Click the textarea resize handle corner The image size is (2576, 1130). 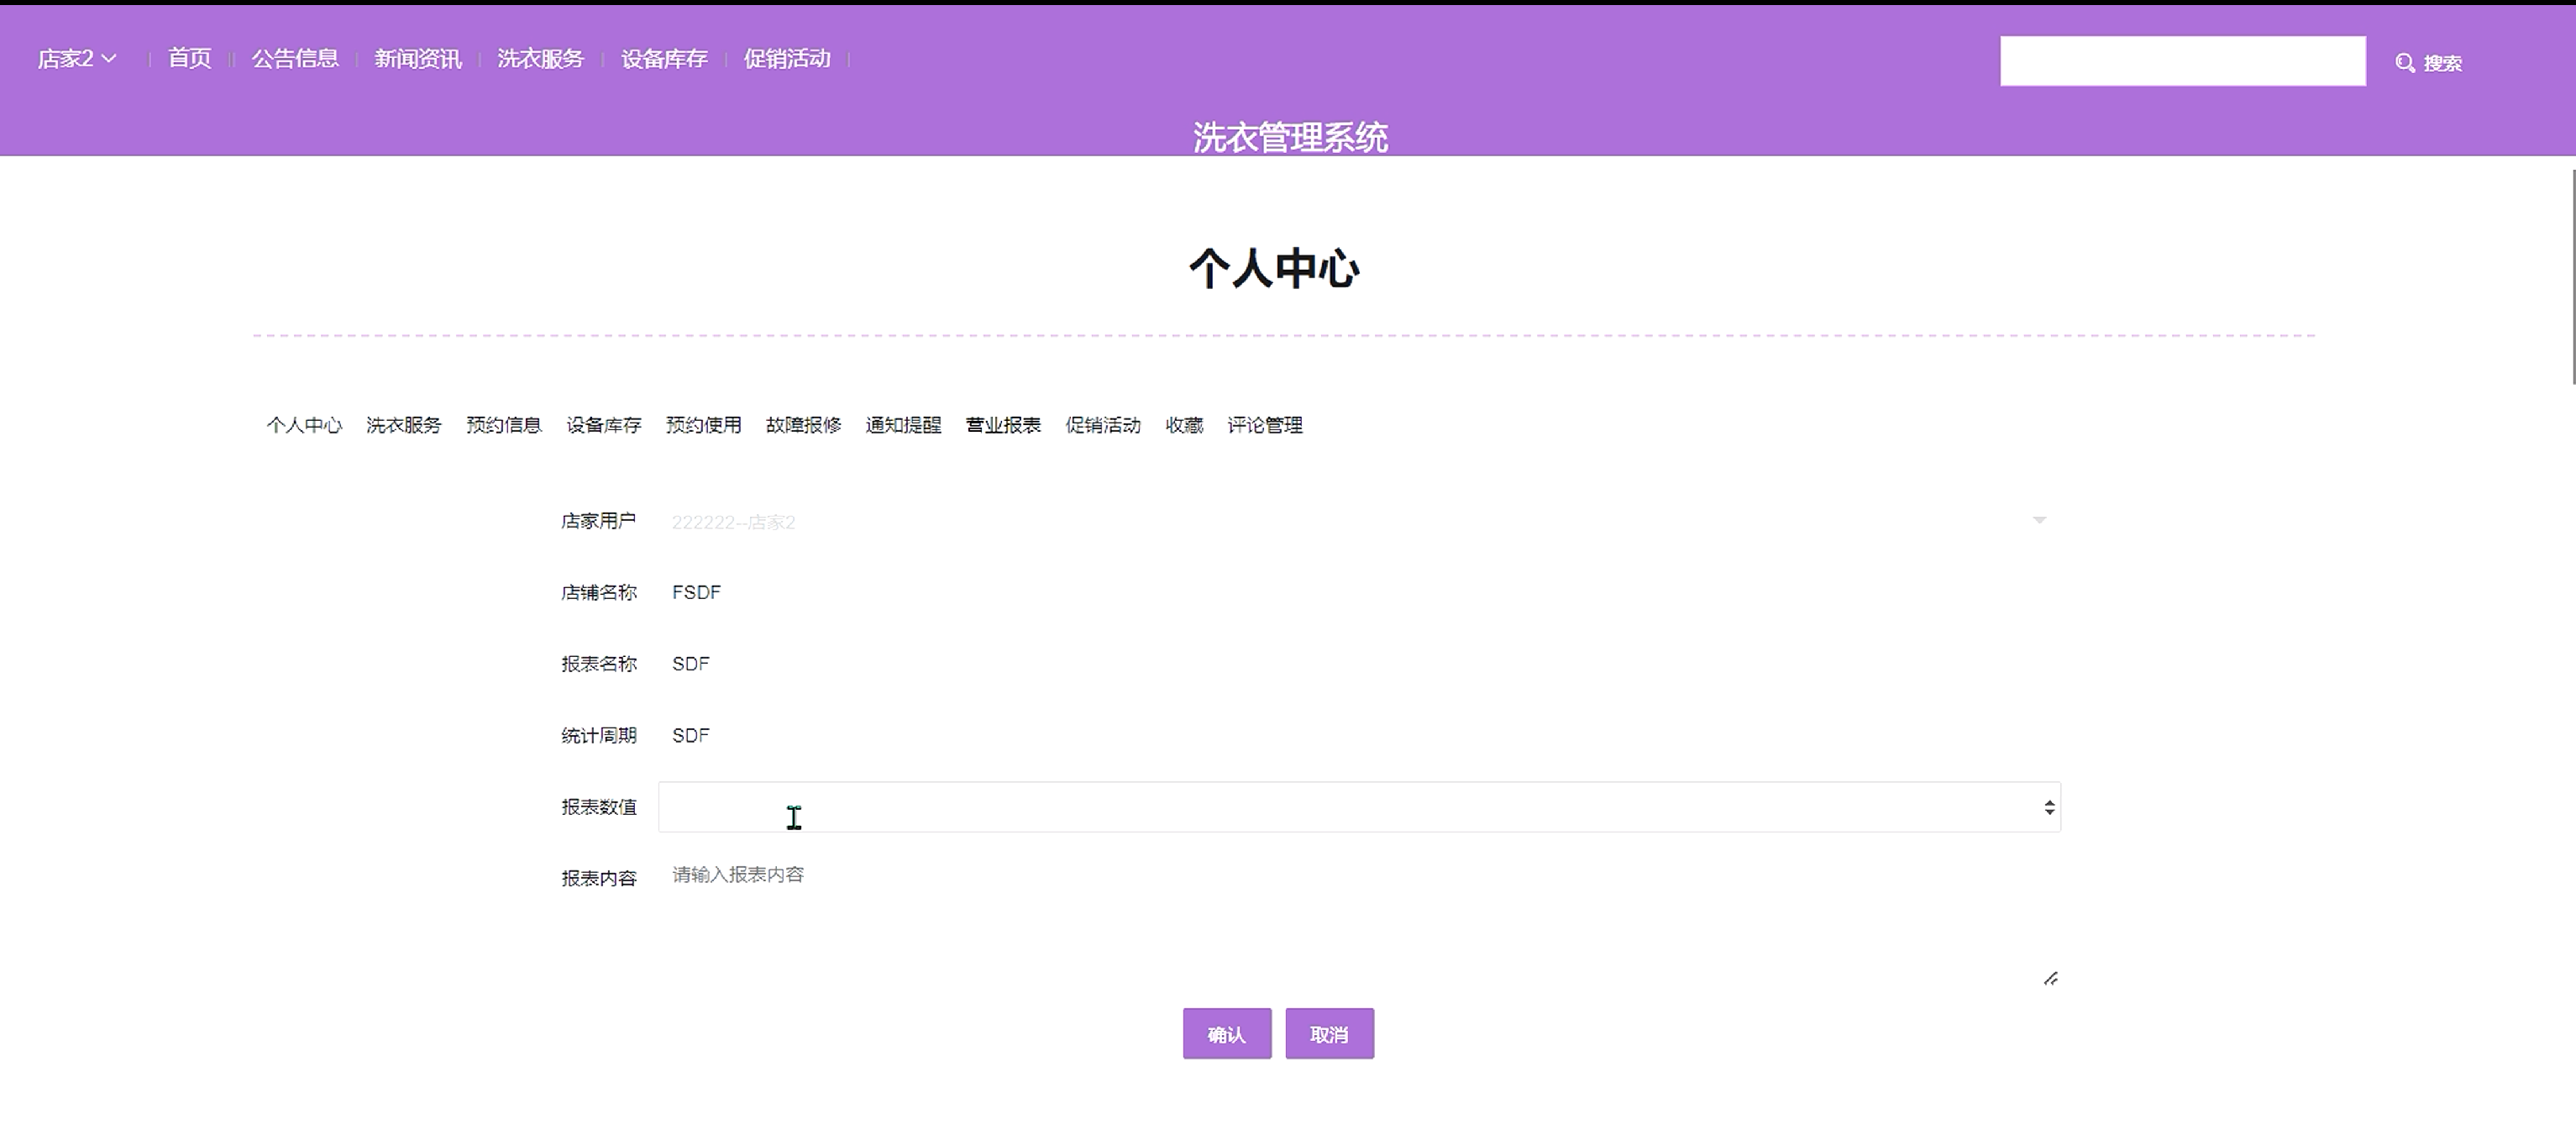pos(2050,978)
